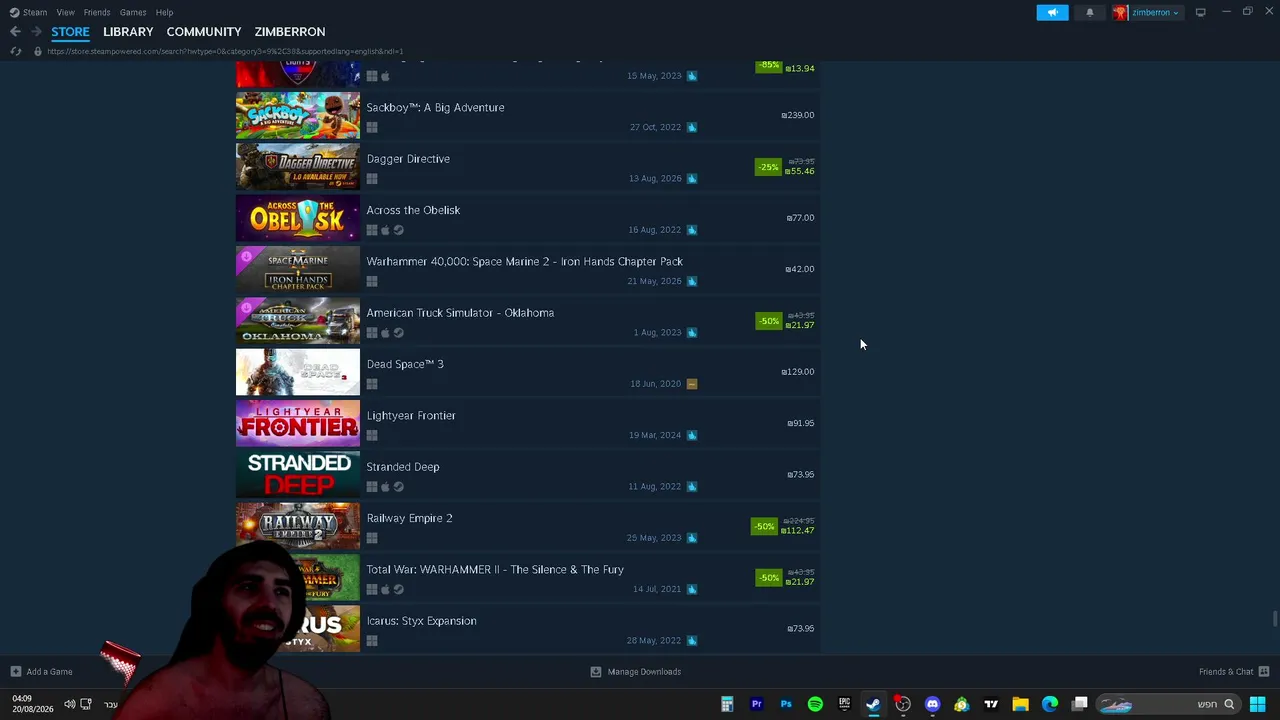Viewport: 1280px width, 720px height.
Task: Open Calculator from the taskbar
Action: click(x=727, y=704)
